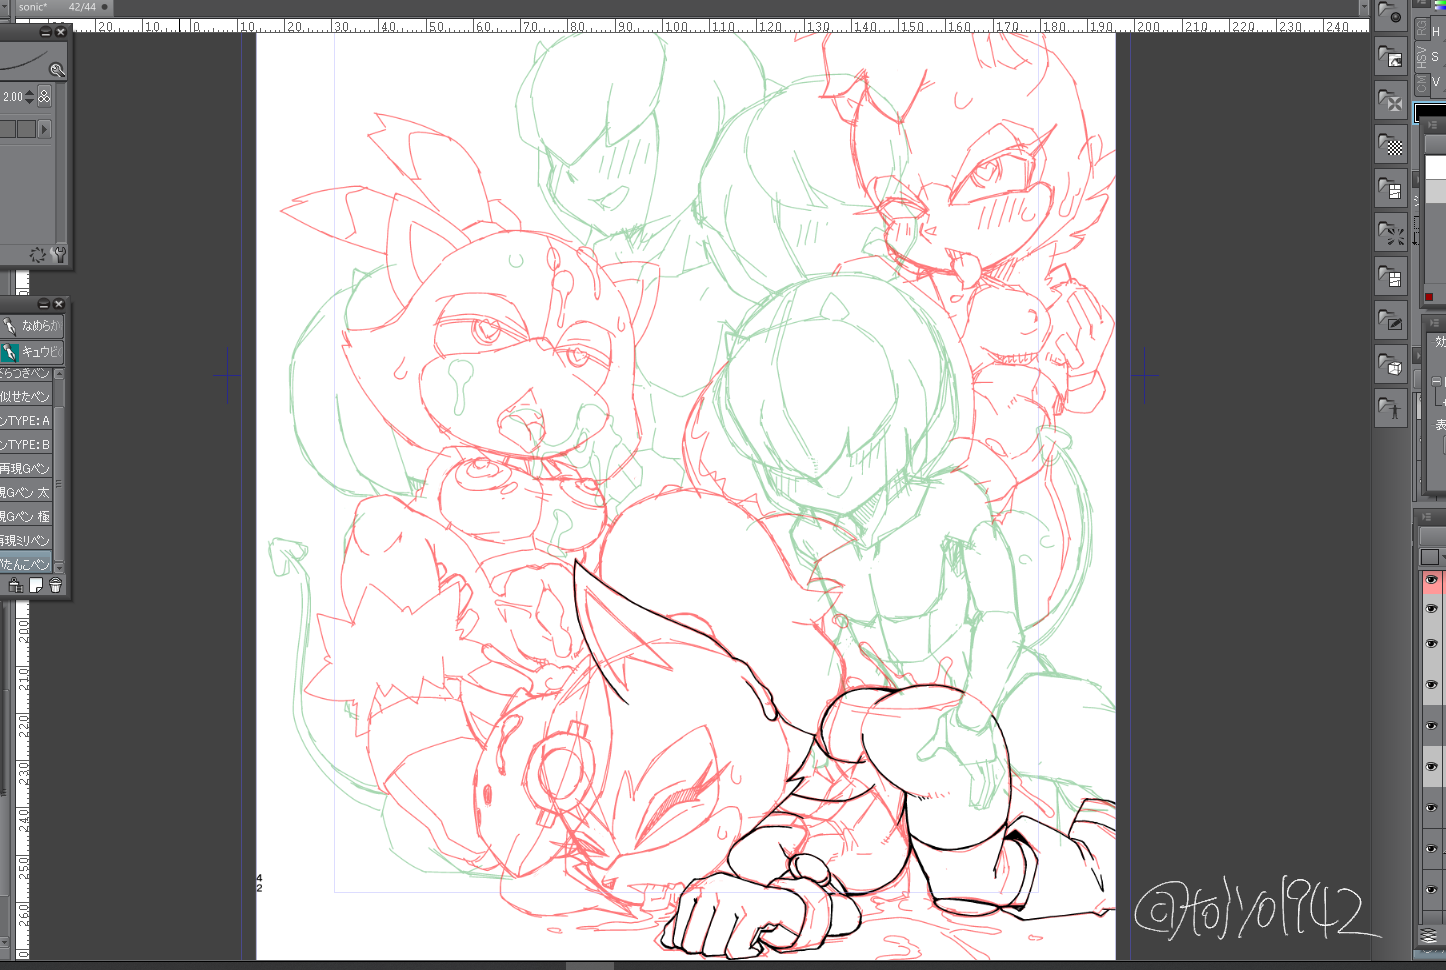Screen dimensions: 1446x970
Task: Open the menu of the panel above the layer list
Action: click(x=1426, y=516)
